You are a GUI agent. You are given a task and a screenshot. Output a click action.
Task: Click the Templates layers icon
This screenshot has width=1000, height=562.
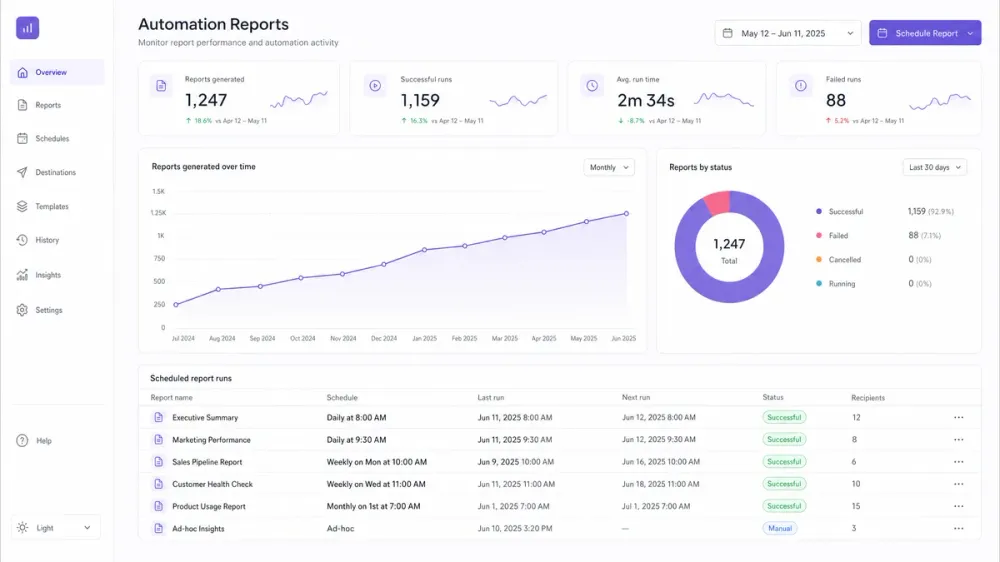point(22,206)
